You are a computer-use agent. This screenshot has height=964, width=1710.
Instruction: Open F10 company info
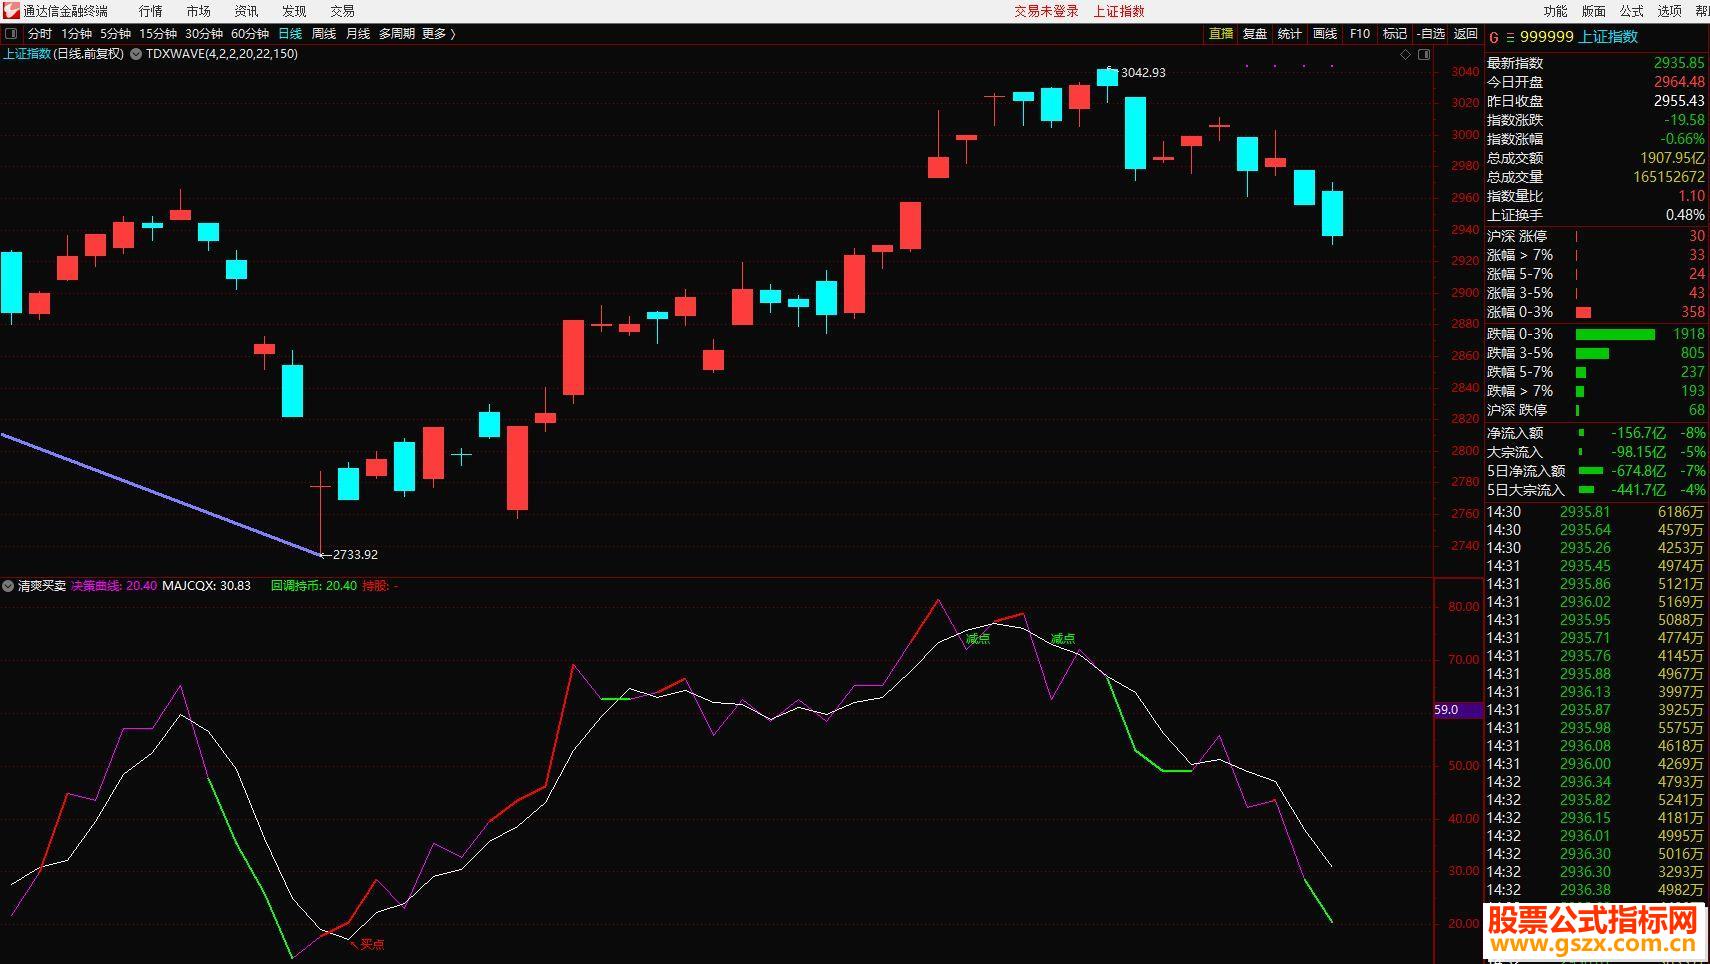point(1360,34)
